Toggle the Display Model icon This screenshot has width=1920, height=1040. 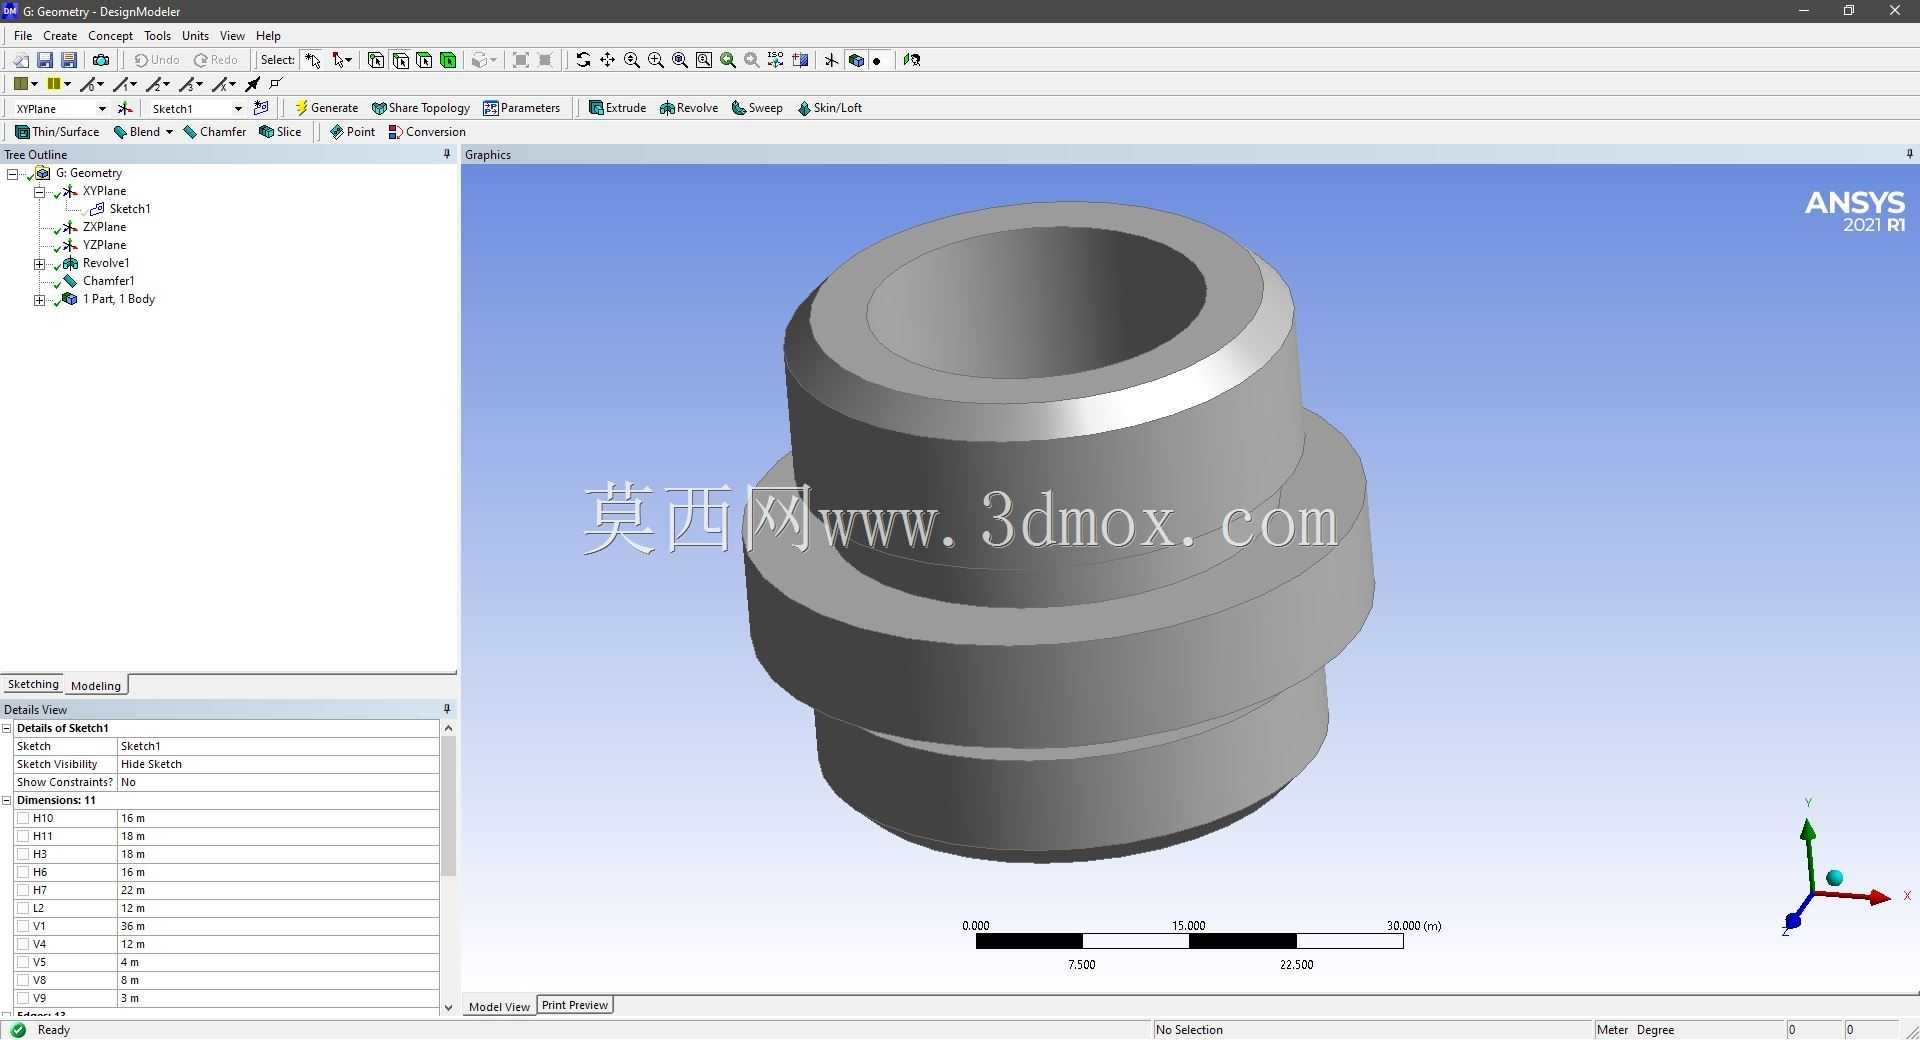856,60
